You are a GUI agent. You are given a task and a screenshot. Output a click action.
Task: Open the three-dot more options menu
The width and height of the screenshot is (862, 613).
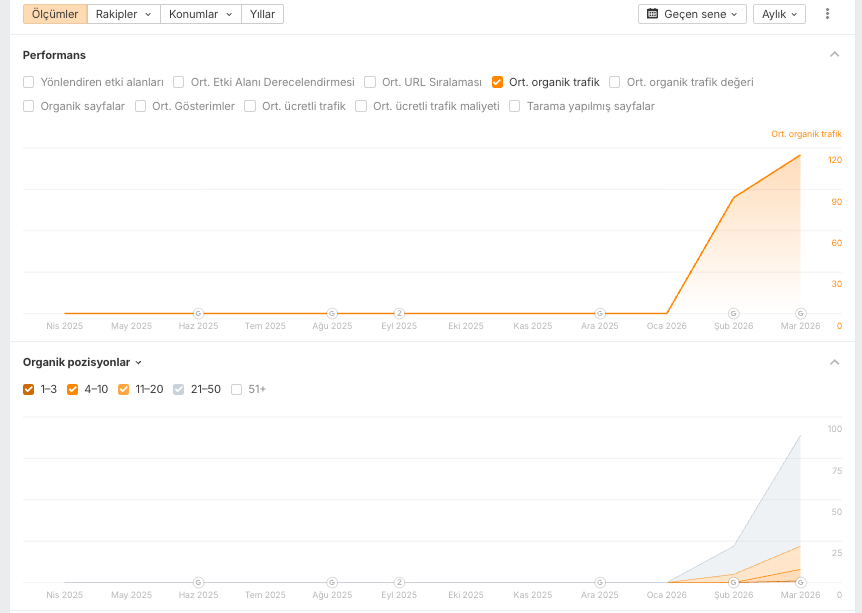pos(827,14)
